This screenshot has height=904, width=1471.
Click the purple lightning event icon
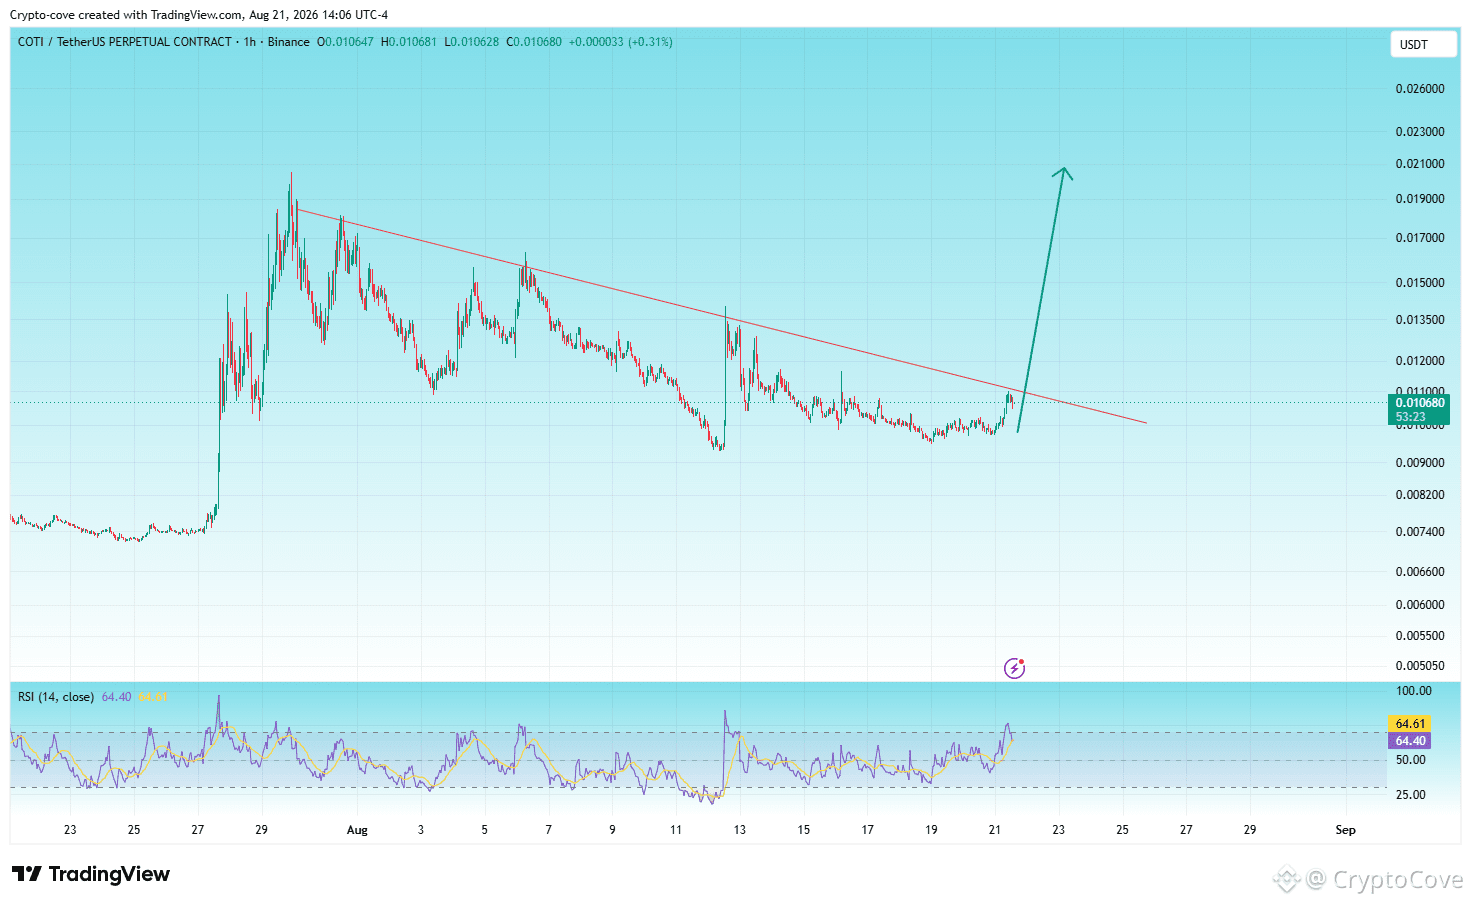click(x=1014, y=668)
